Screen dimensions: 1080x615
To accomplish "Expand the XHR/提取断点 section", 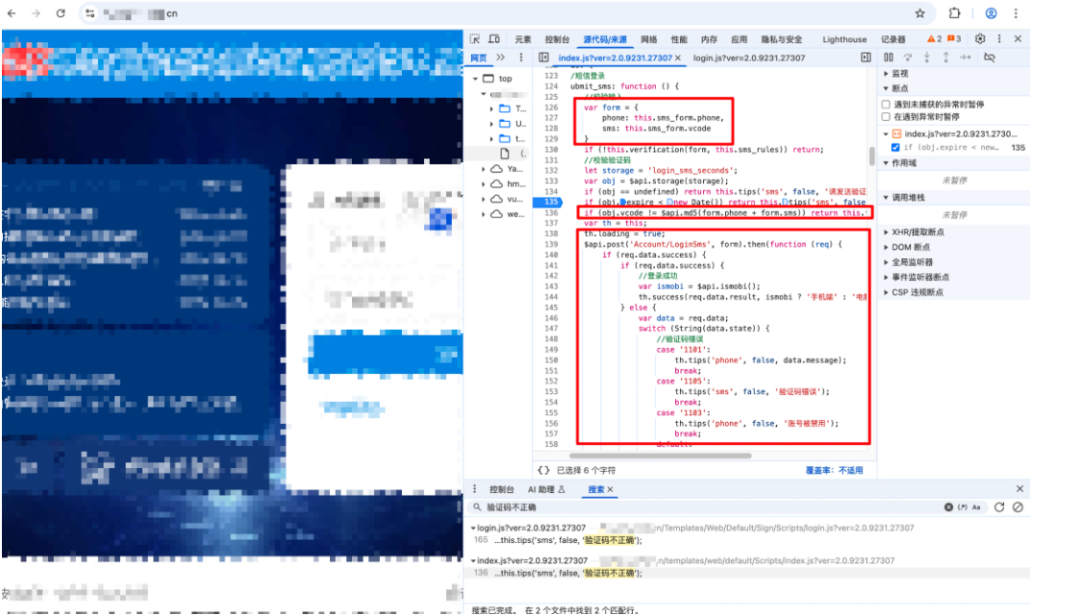I will [920, 232].
